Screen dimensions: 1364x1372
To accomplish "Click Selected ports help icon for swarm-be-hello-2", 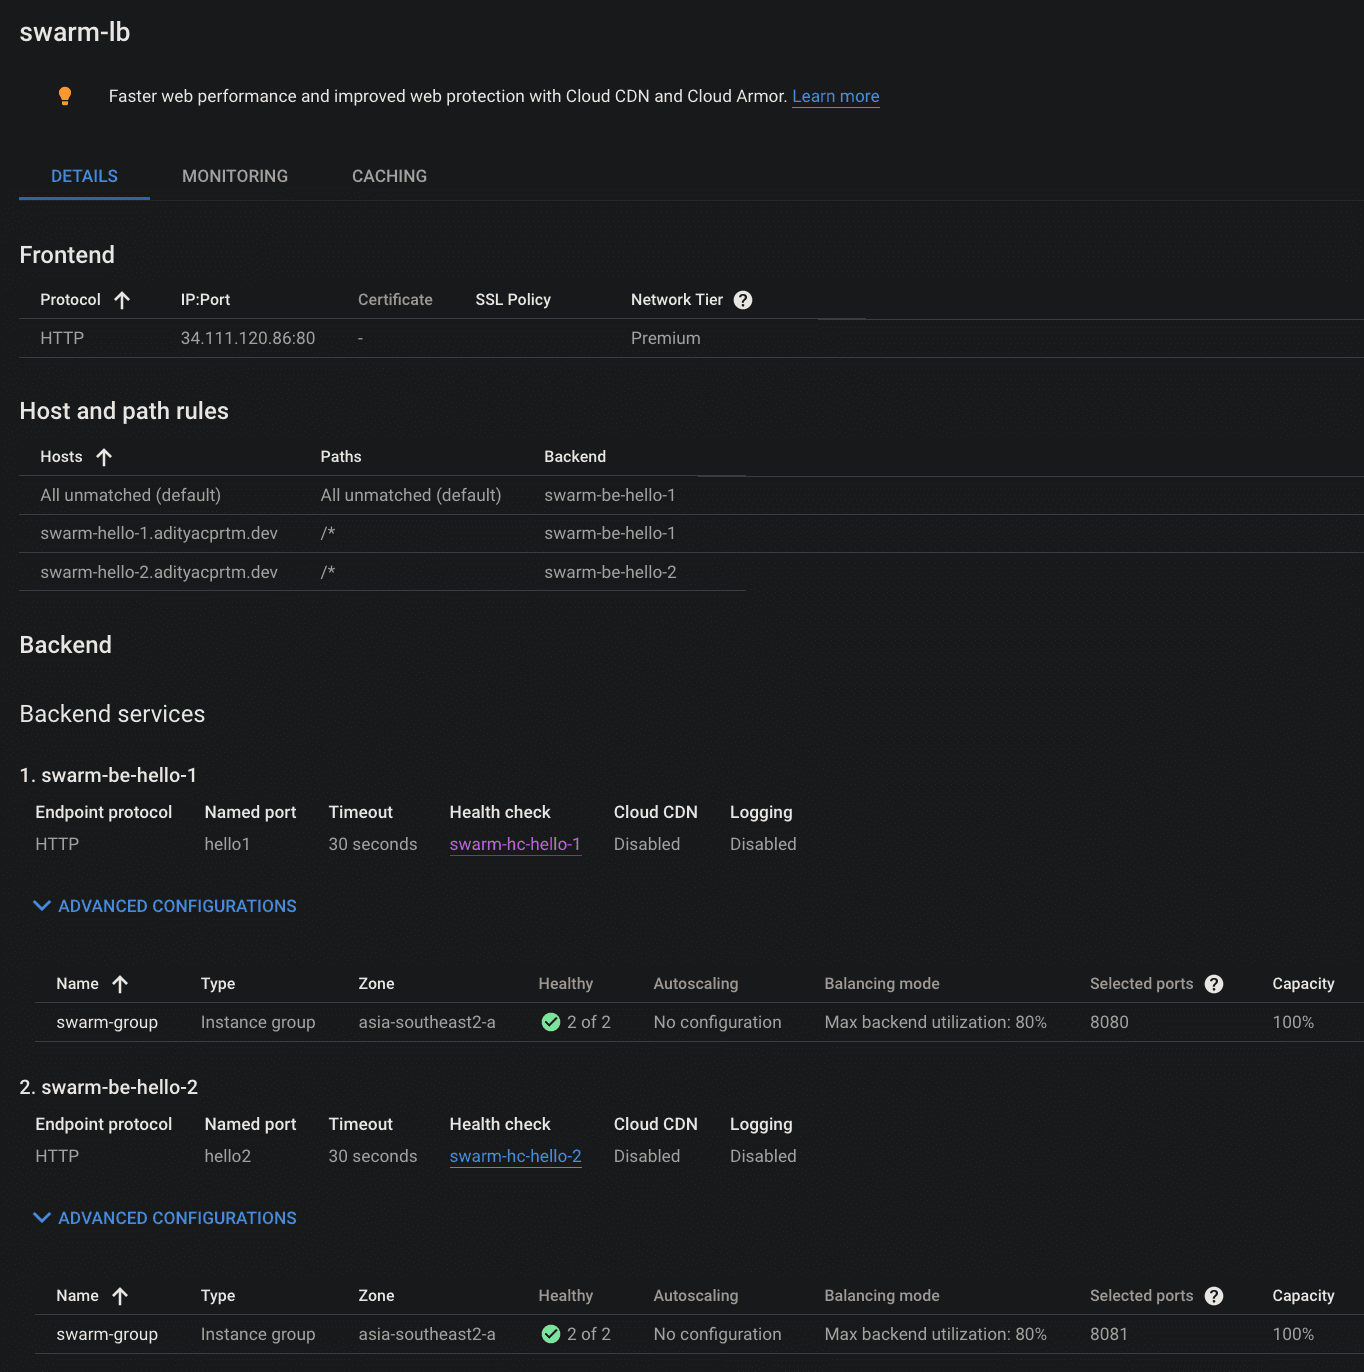I will point(1213,1296).
